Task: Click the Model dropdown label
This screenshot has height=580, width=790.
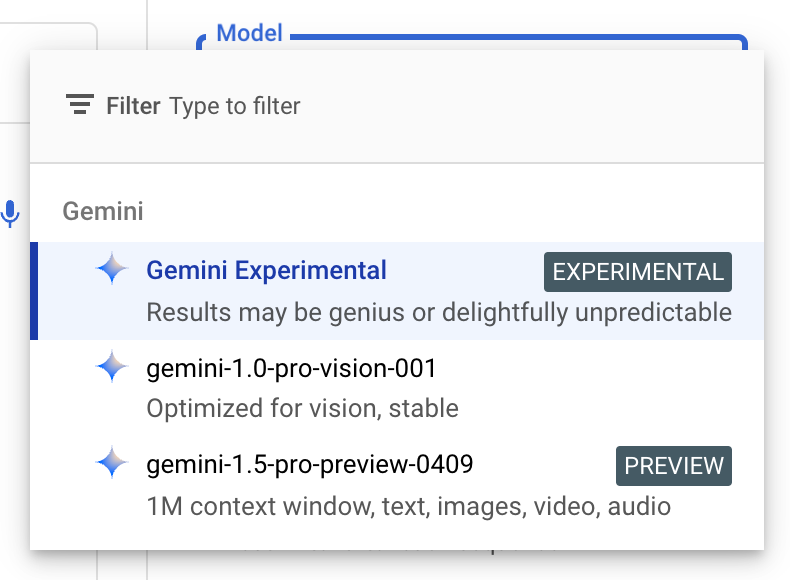Action: point(249,33)
